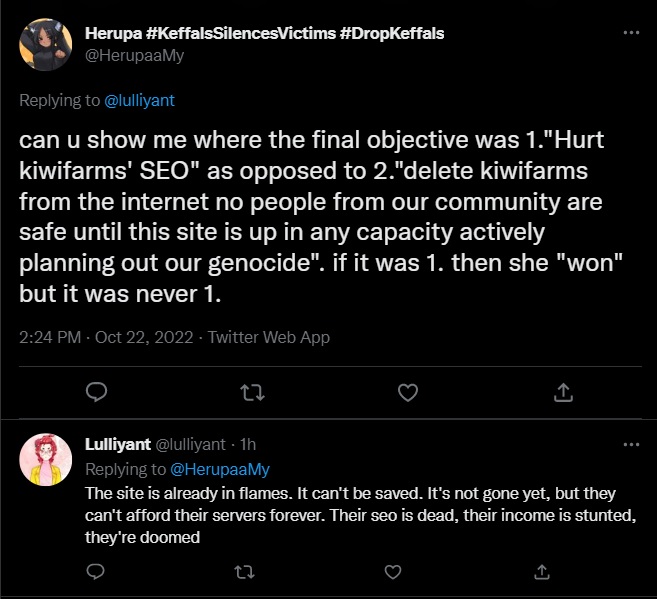
Task: Share Lulliyant's reply tweet
Action: pyautogui.click(x=541, y=571)
